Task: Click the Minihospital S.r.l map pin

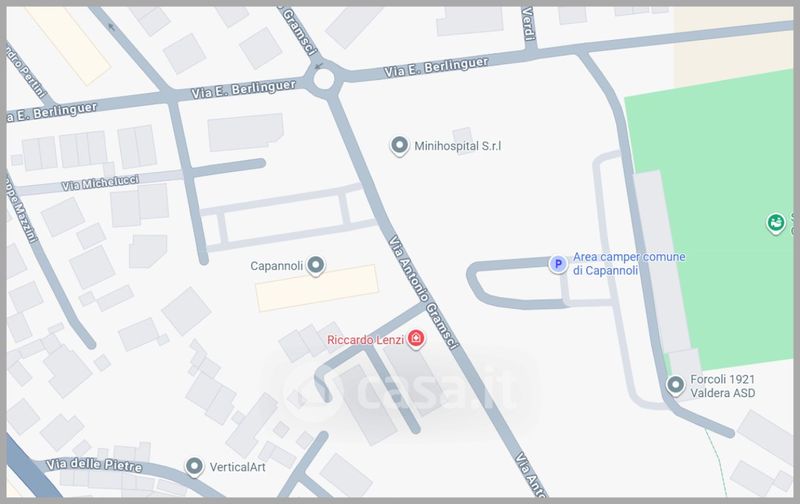Action: tap(399, 146)
